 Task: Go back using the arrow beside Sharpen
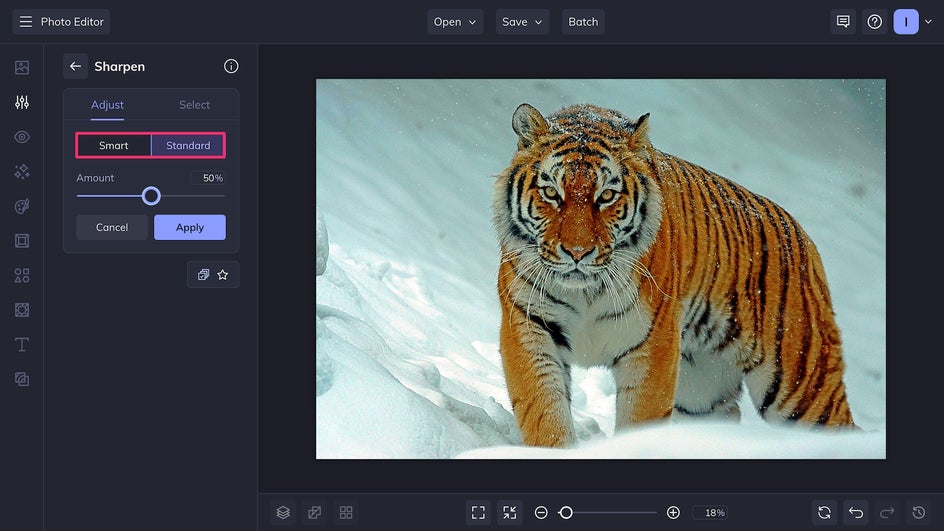(75, 66)
